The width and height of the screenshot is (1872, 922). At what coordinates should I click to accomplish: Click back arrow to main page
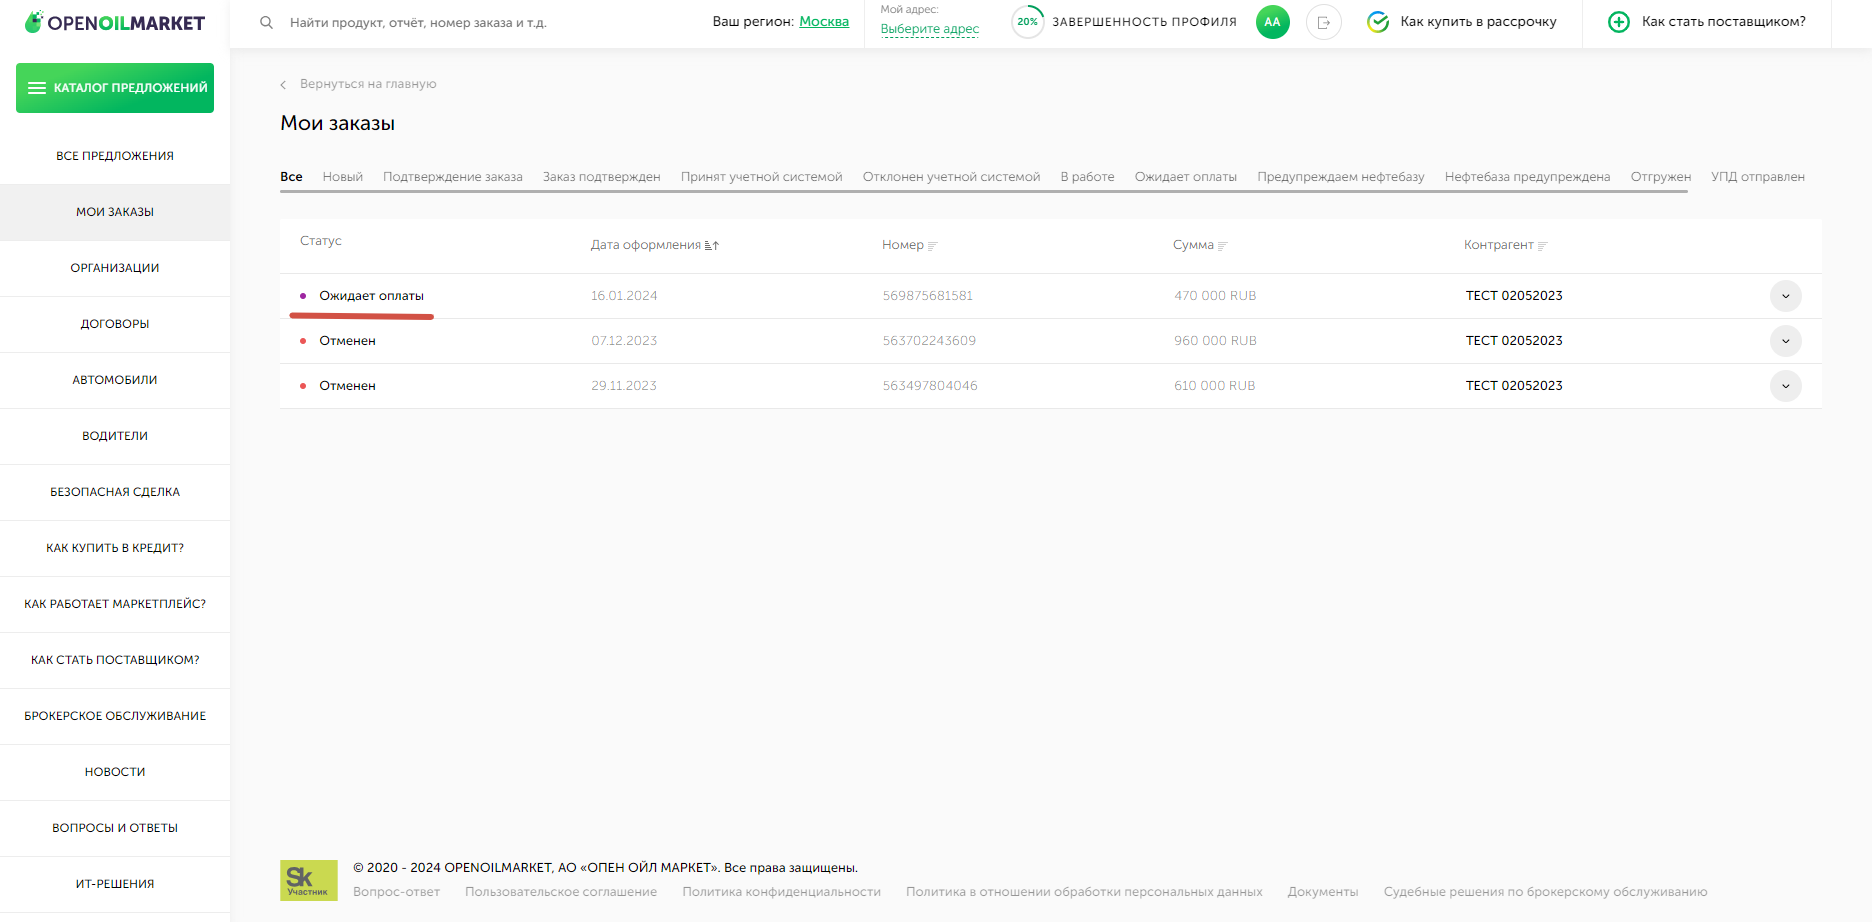tap(283, 85)
